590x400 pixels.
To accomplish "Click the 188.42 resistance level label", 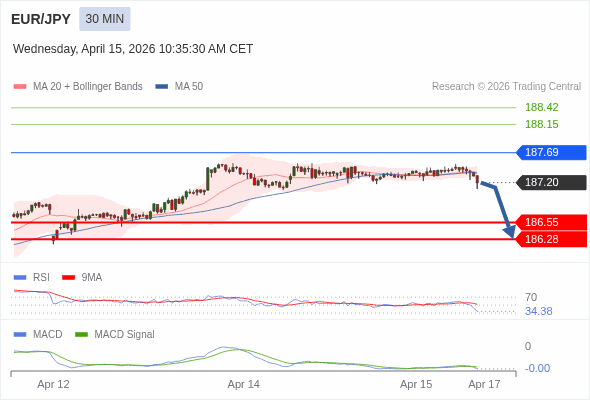I will tap(541, 107).
